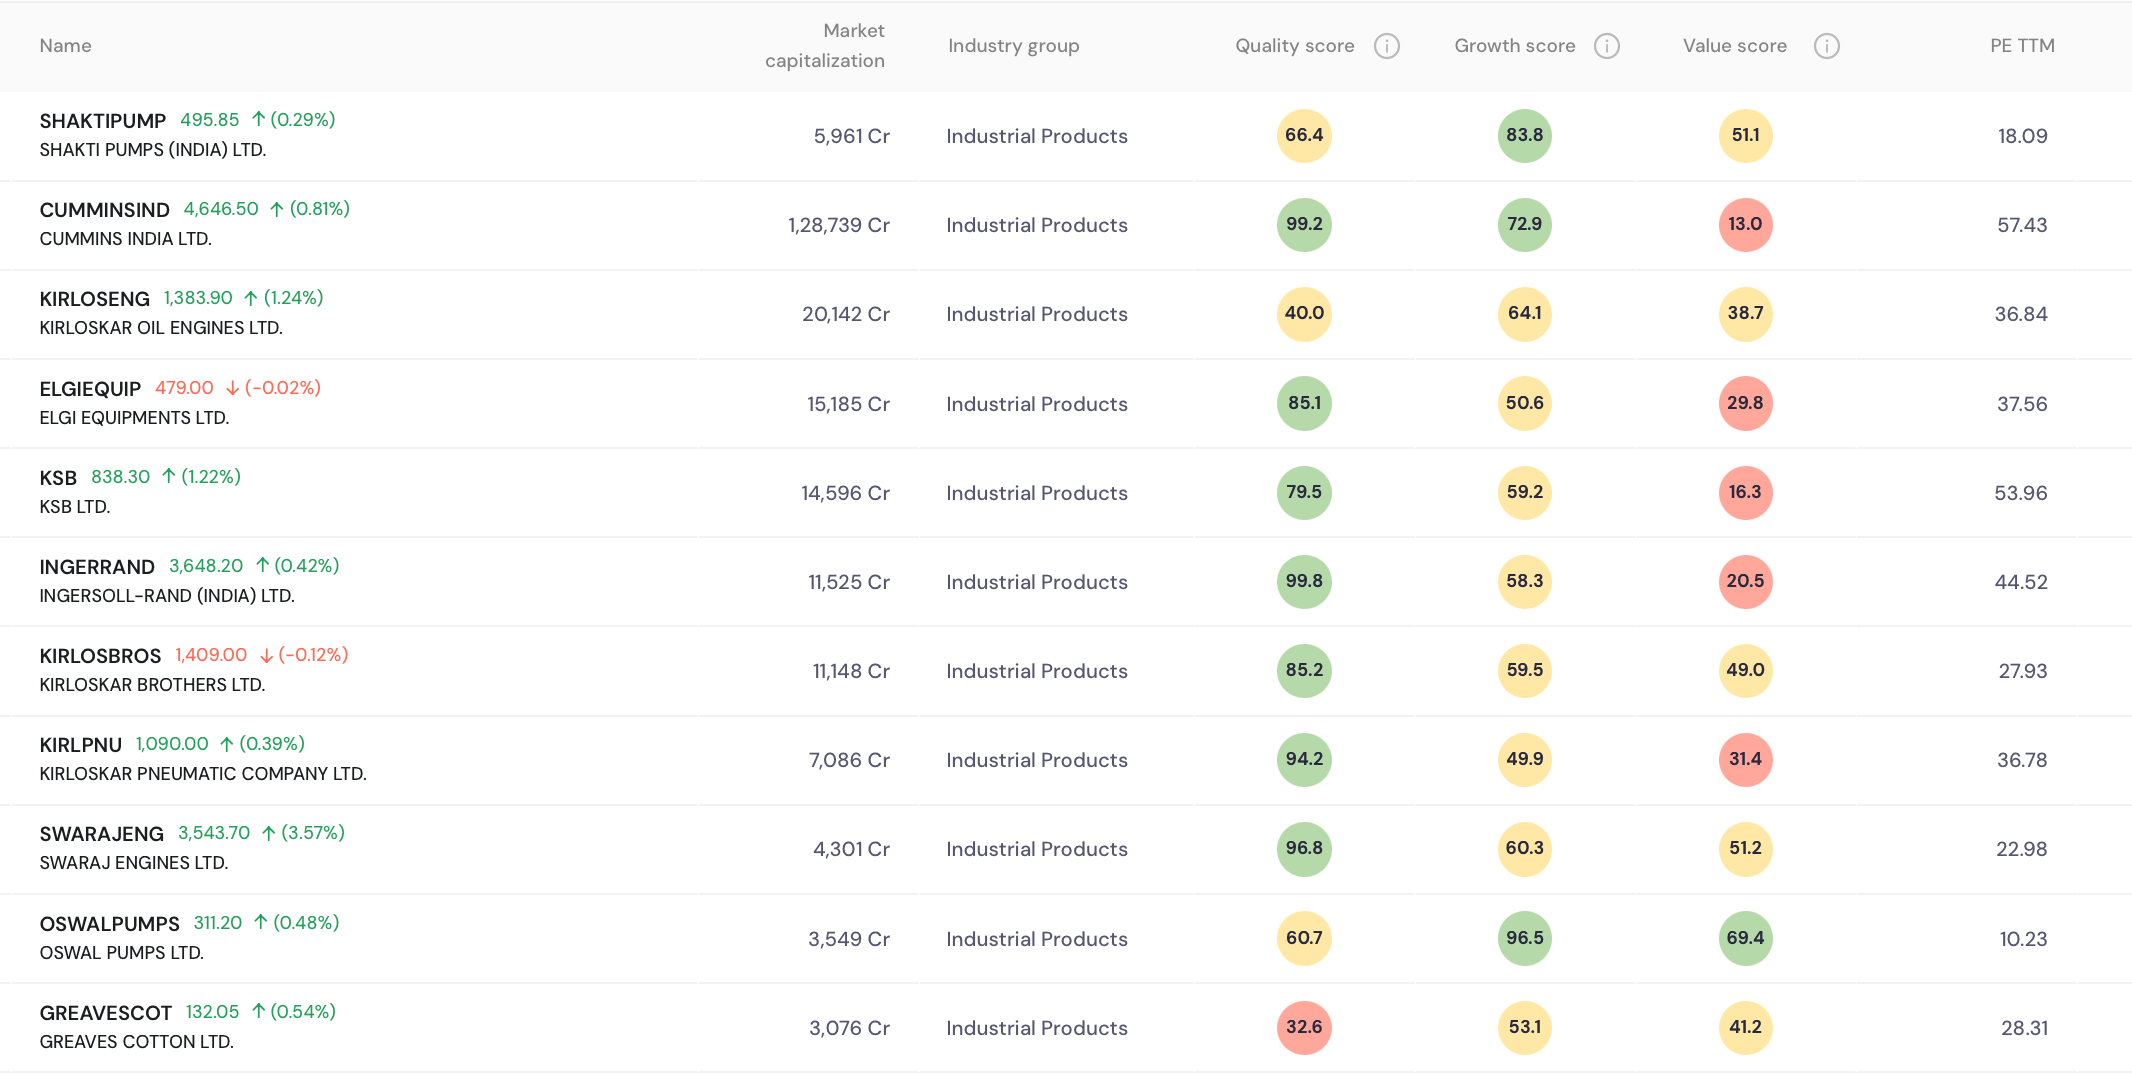
Task: Sort by Industry group column header
Action: tap(1013, 46)
